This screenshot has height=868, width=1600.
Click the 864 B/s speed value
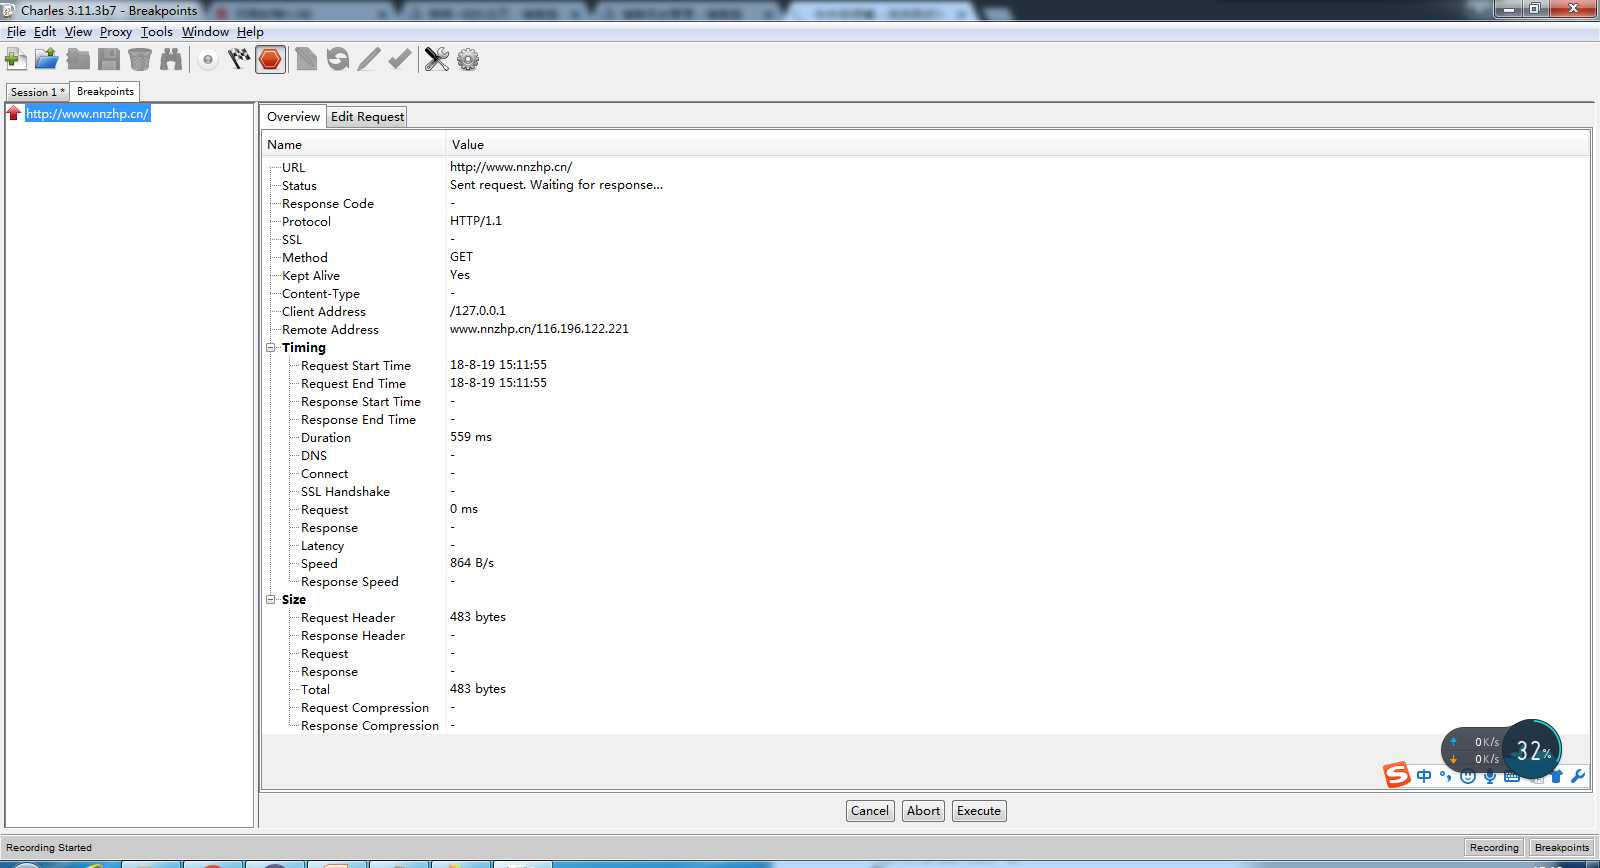(x=472, y=562)
